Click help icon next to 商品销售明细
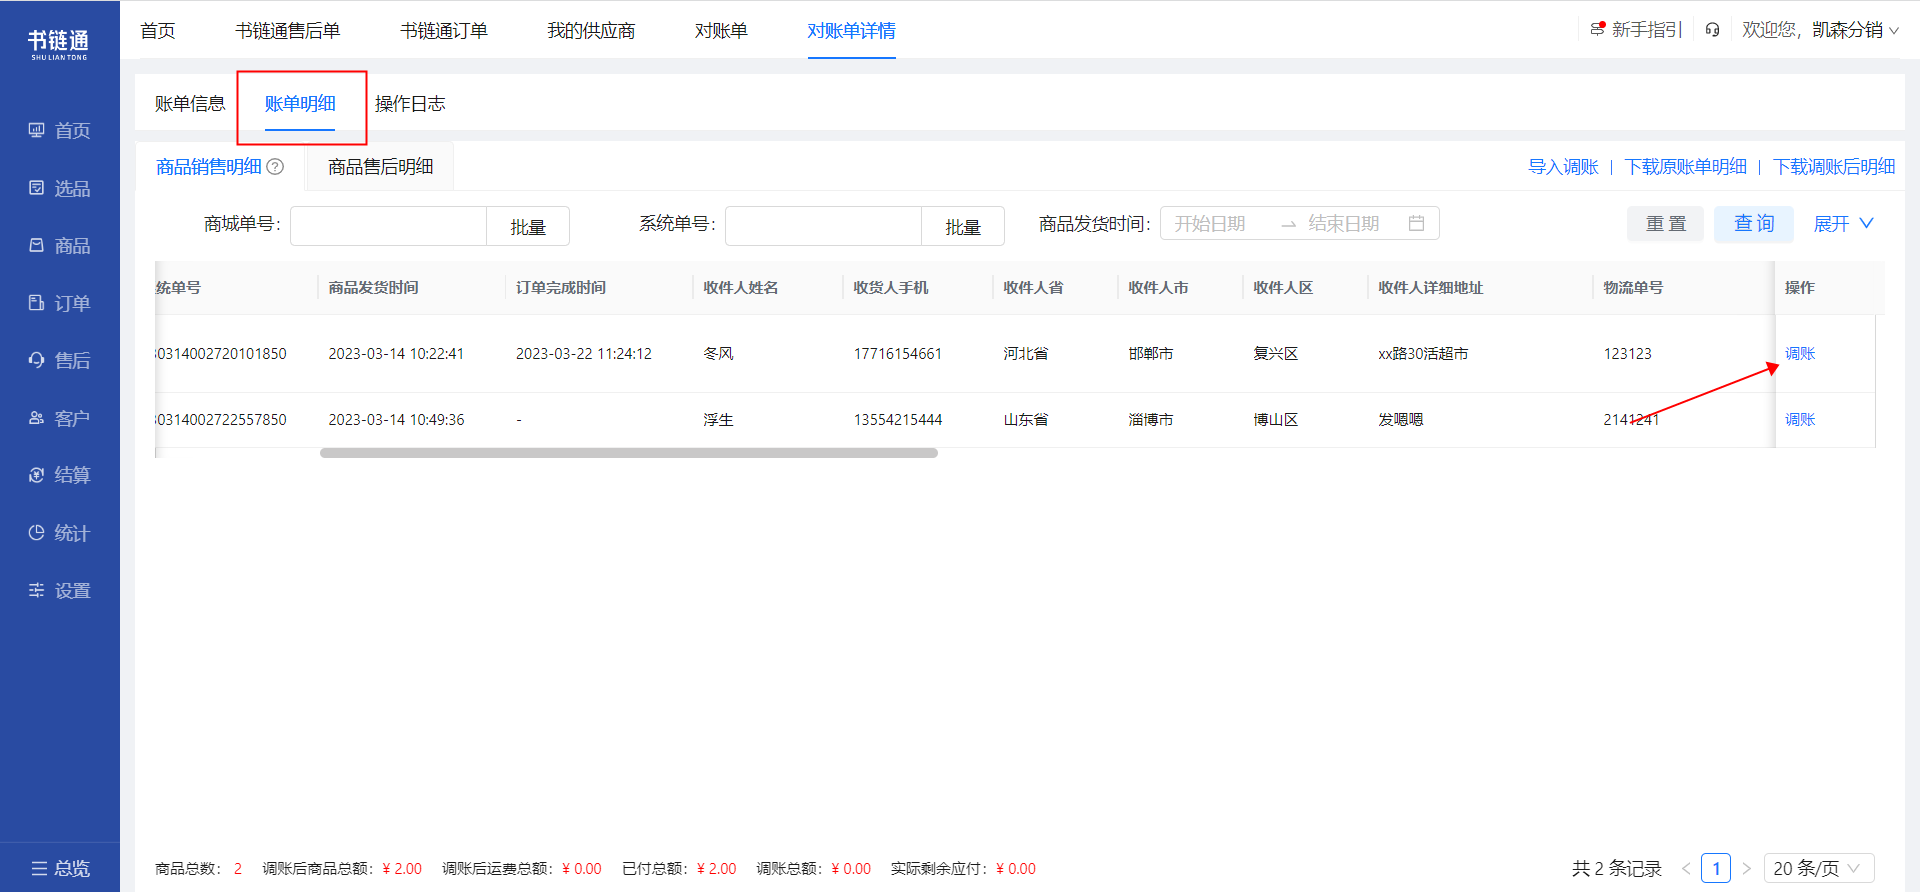Viewport: 1920px width, 892px height. pos(275,167)
